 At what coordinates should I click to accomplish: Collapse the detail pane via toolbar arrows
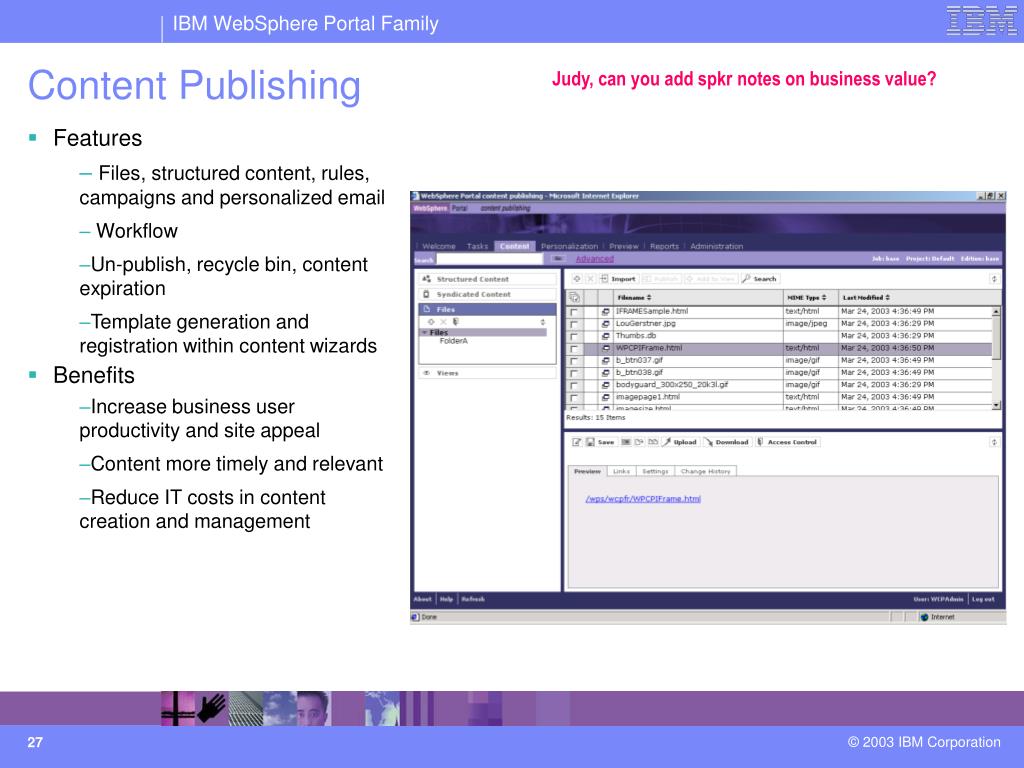[x=994, y=442]
